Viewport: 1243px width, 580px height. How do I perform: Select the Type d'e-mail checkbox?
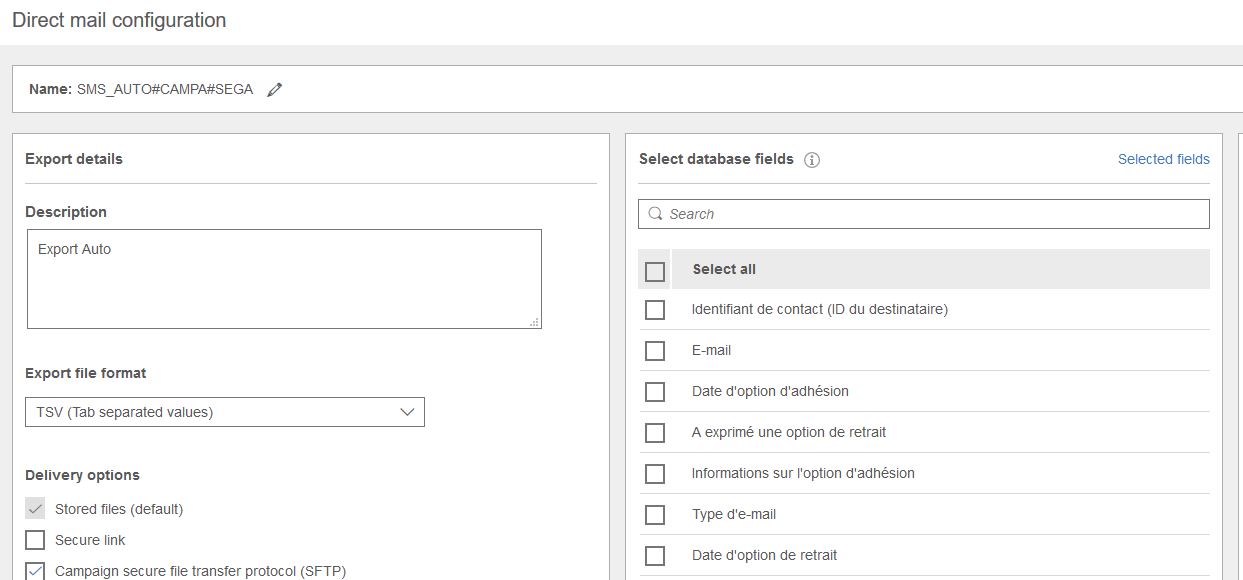(x=655, y=515)
